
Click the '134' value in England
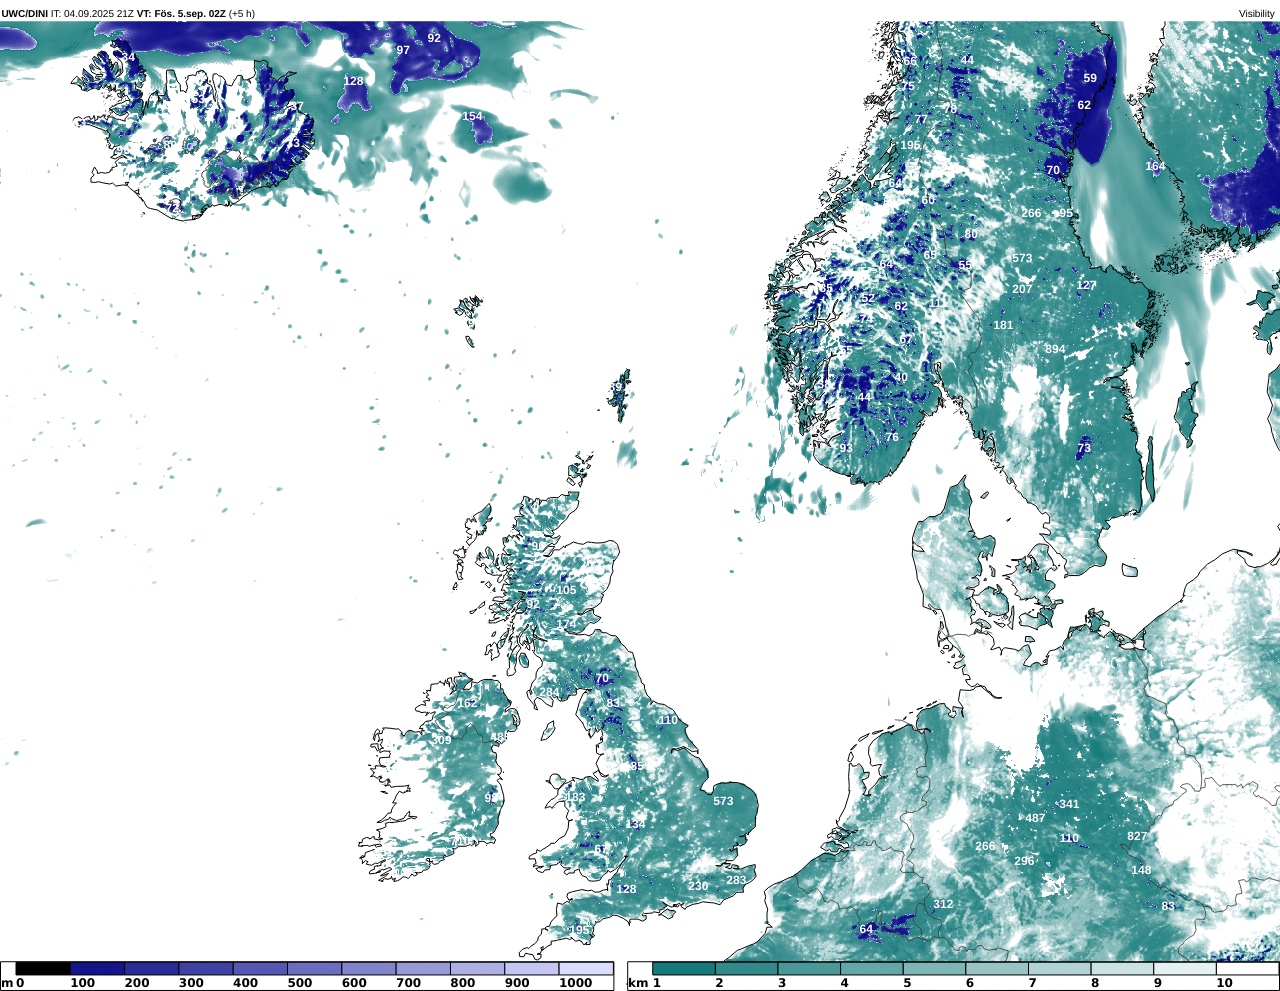pos(635,824)
